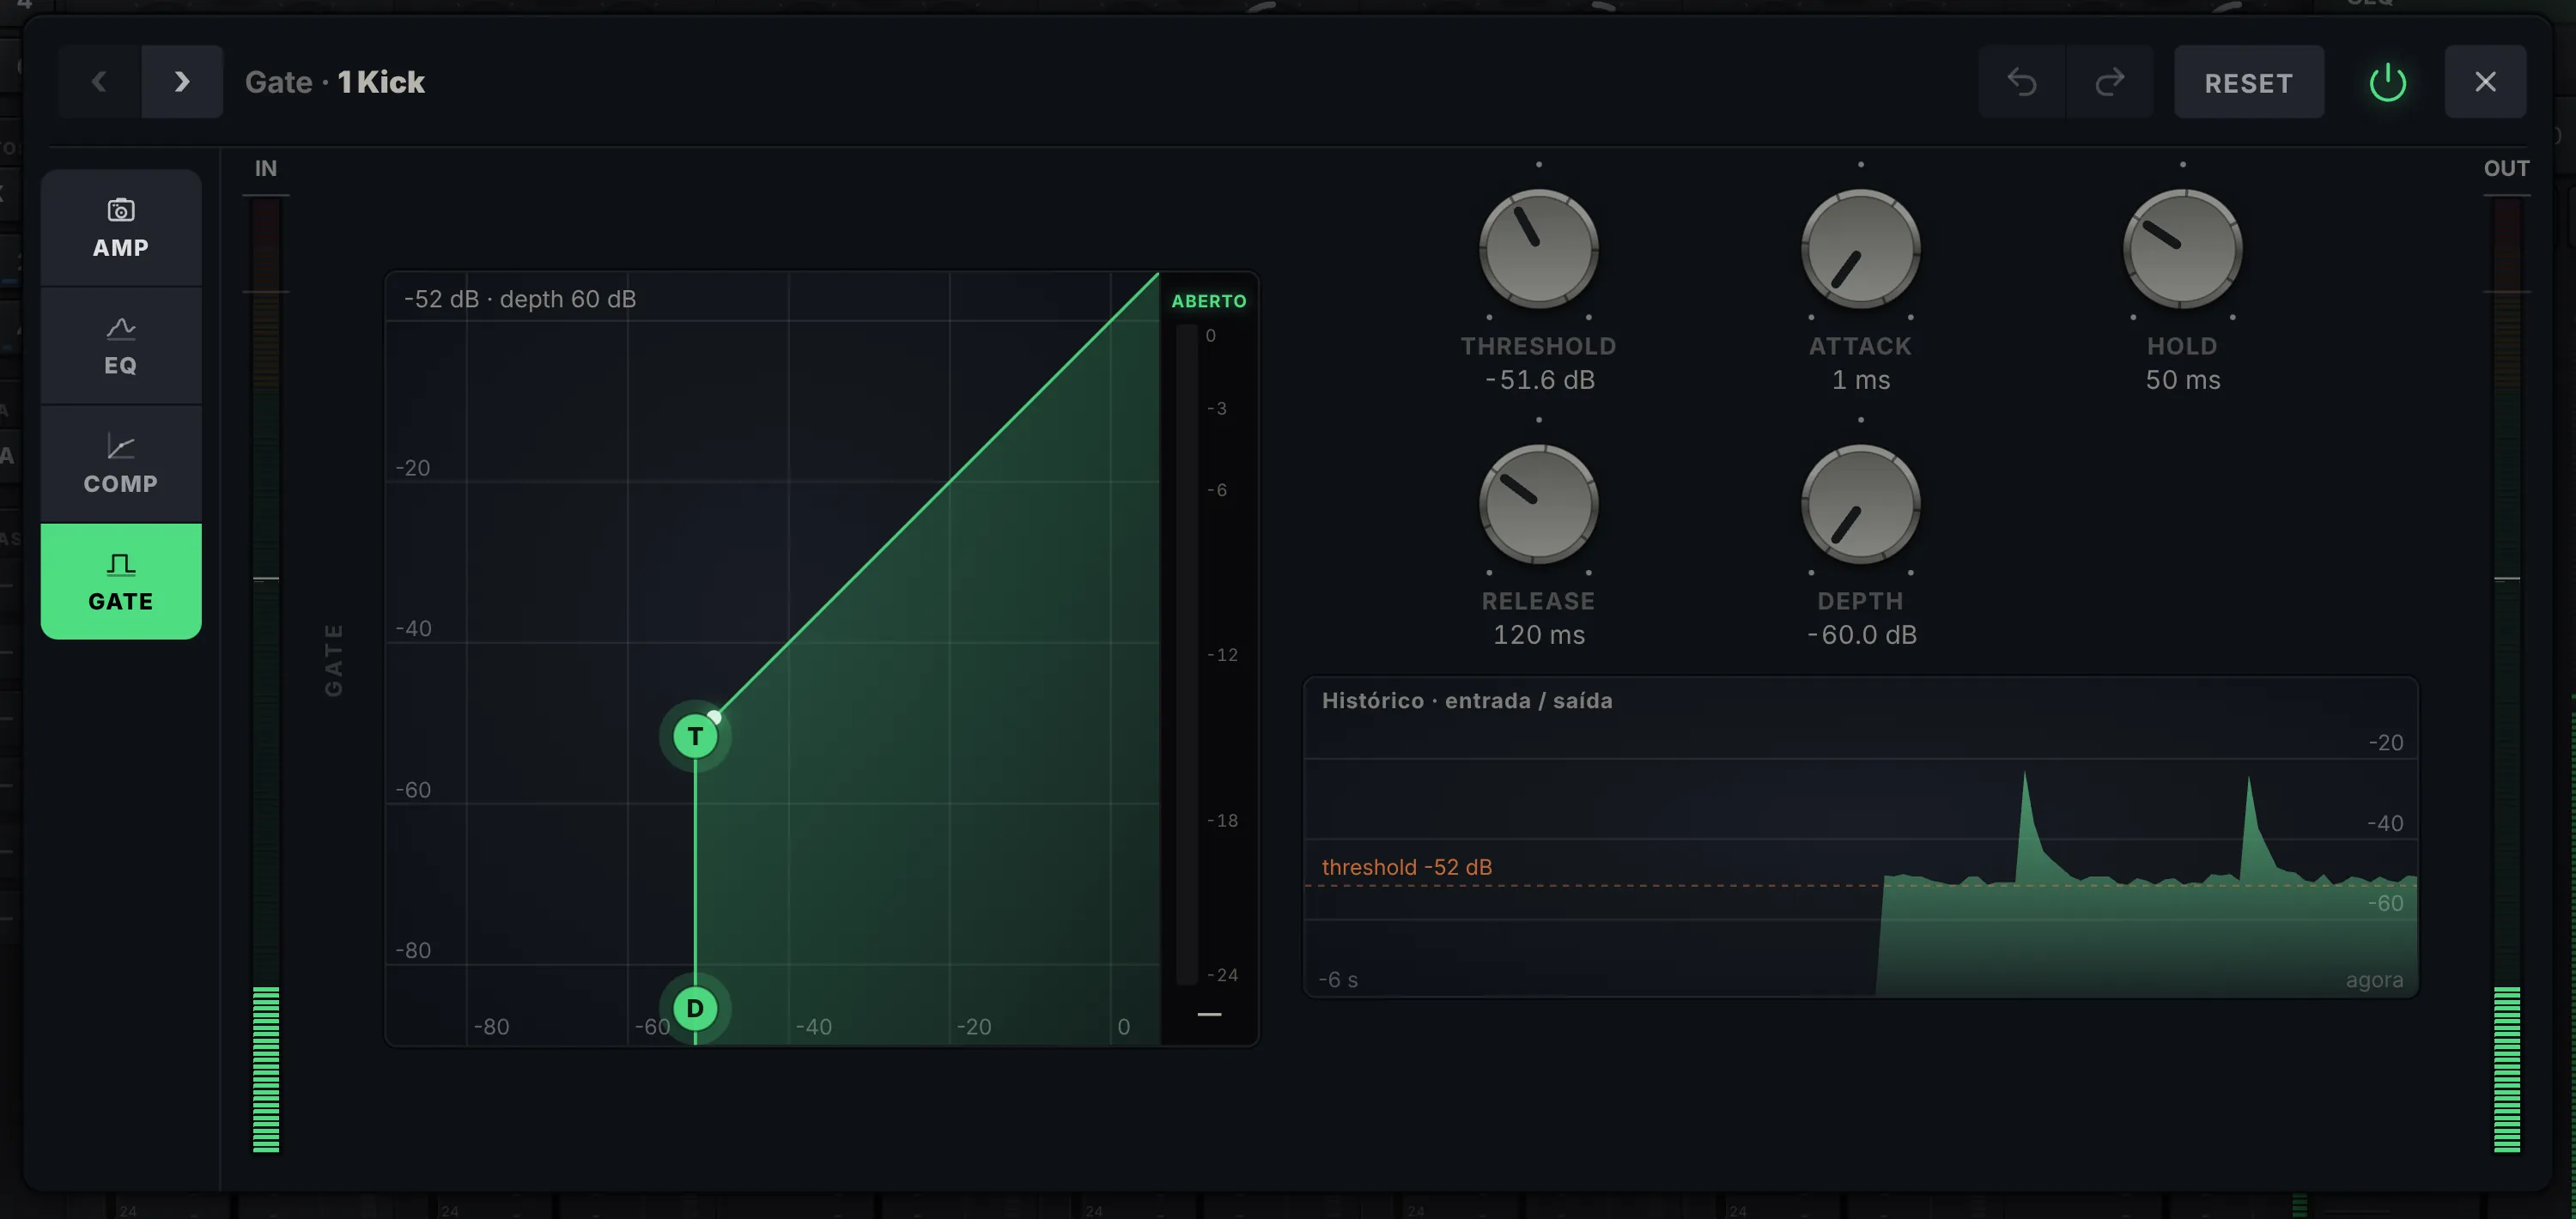Click the '-52 dB · depth 60 dB' readout
The width and height of the screenshot is (2576, 1219).
(x=520, y=299)
